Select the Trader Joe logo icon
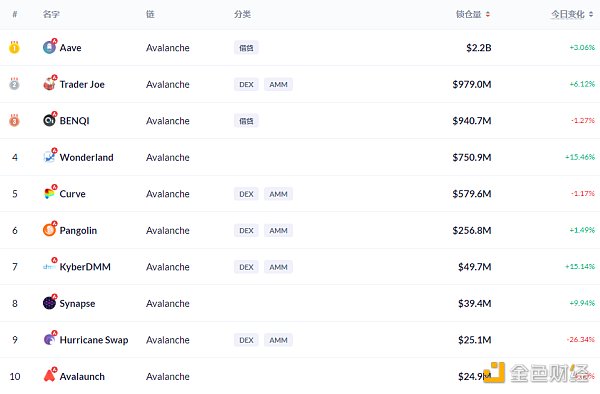Screen dimensions: 600x394 [49, 83]
